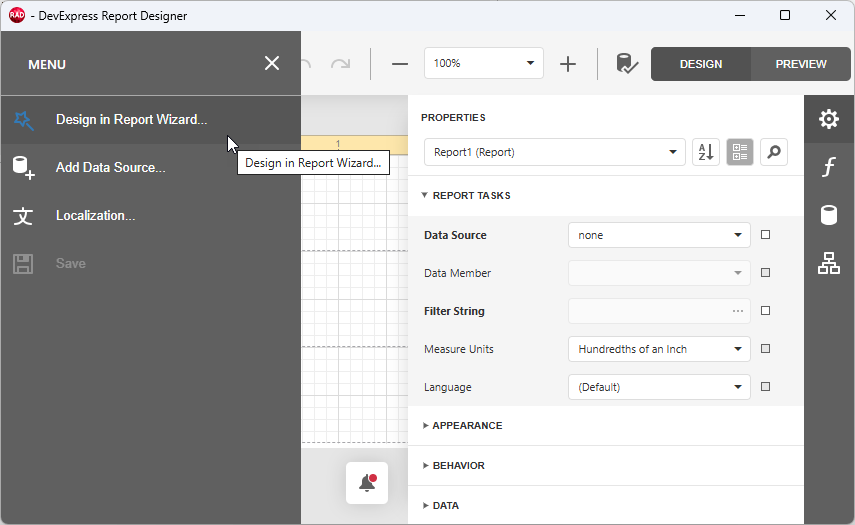The width and height of the screenshot is (855, 525).
Task: Expand the APPEARANCE section
Action: pos(462,426)
